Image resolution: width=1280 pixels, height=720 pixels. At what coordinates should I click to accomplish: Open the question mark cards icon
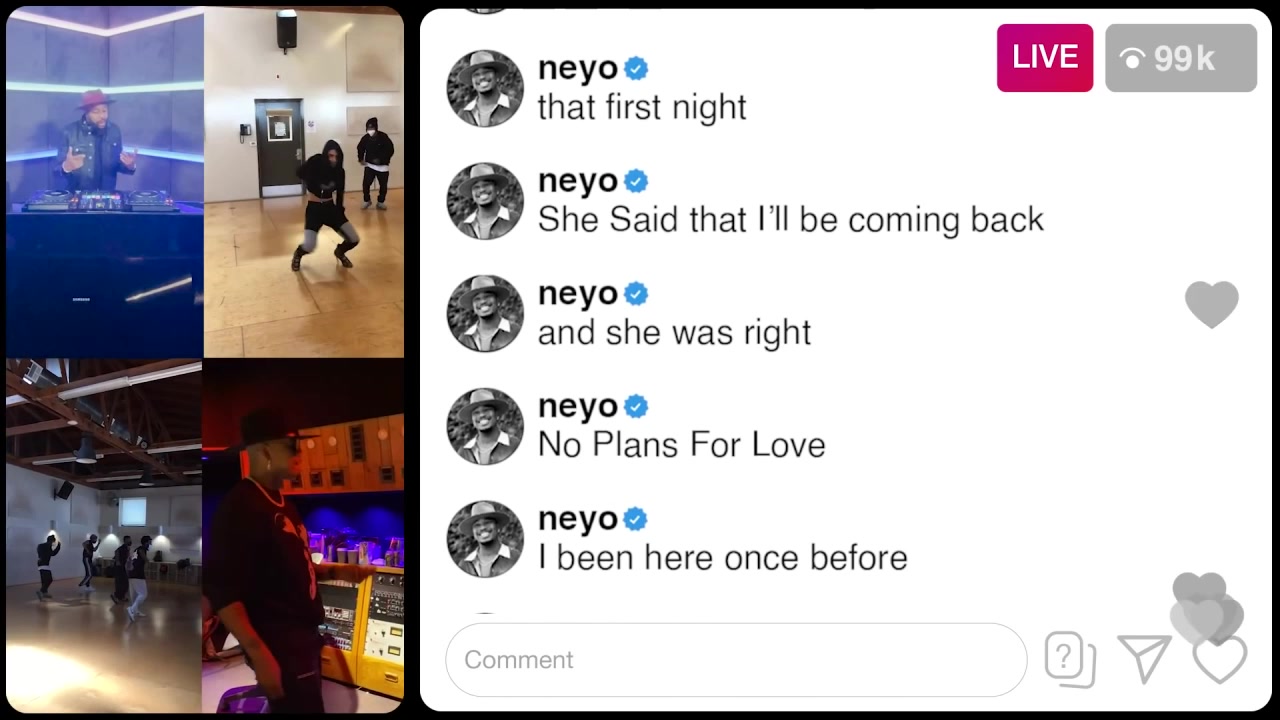pos(1070,660)
